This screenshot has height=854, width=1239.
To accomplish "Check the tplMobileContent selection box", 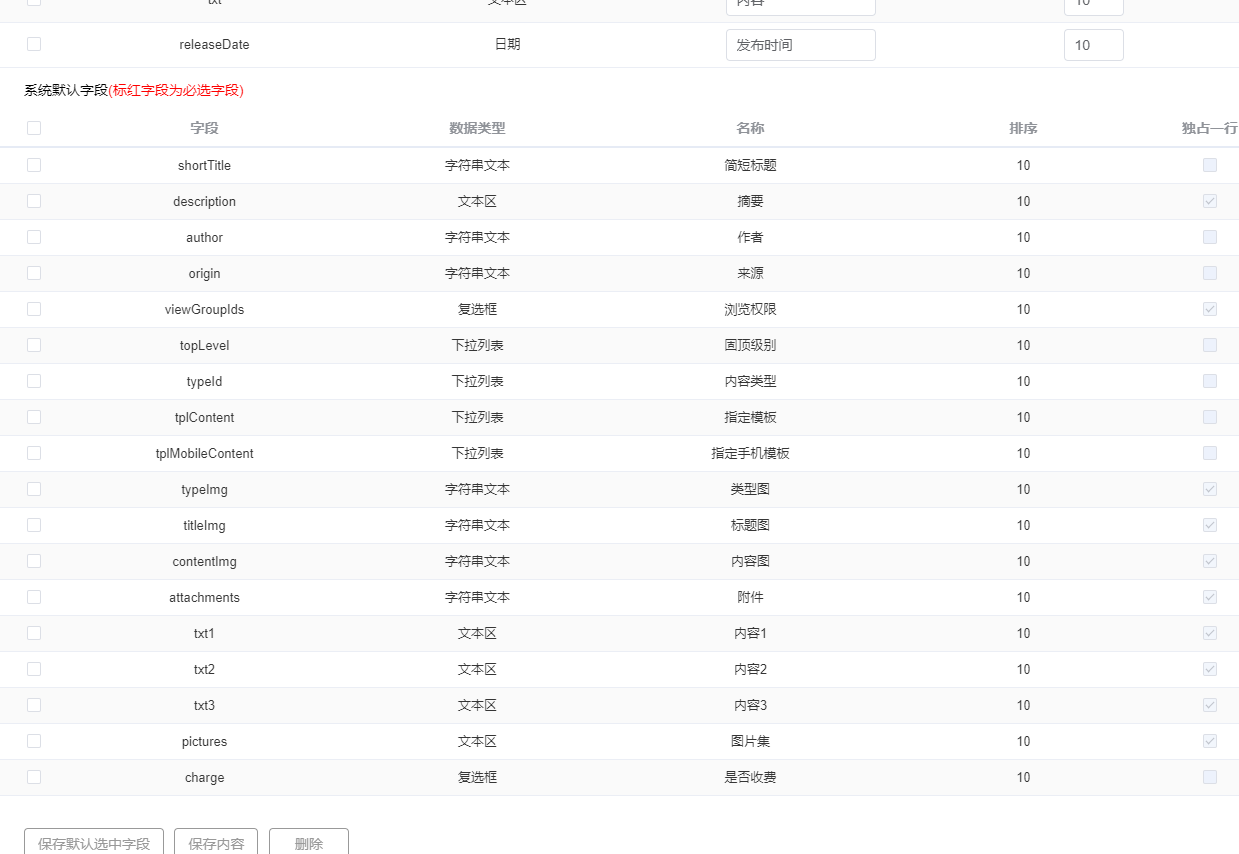I will tap(34, 453).
